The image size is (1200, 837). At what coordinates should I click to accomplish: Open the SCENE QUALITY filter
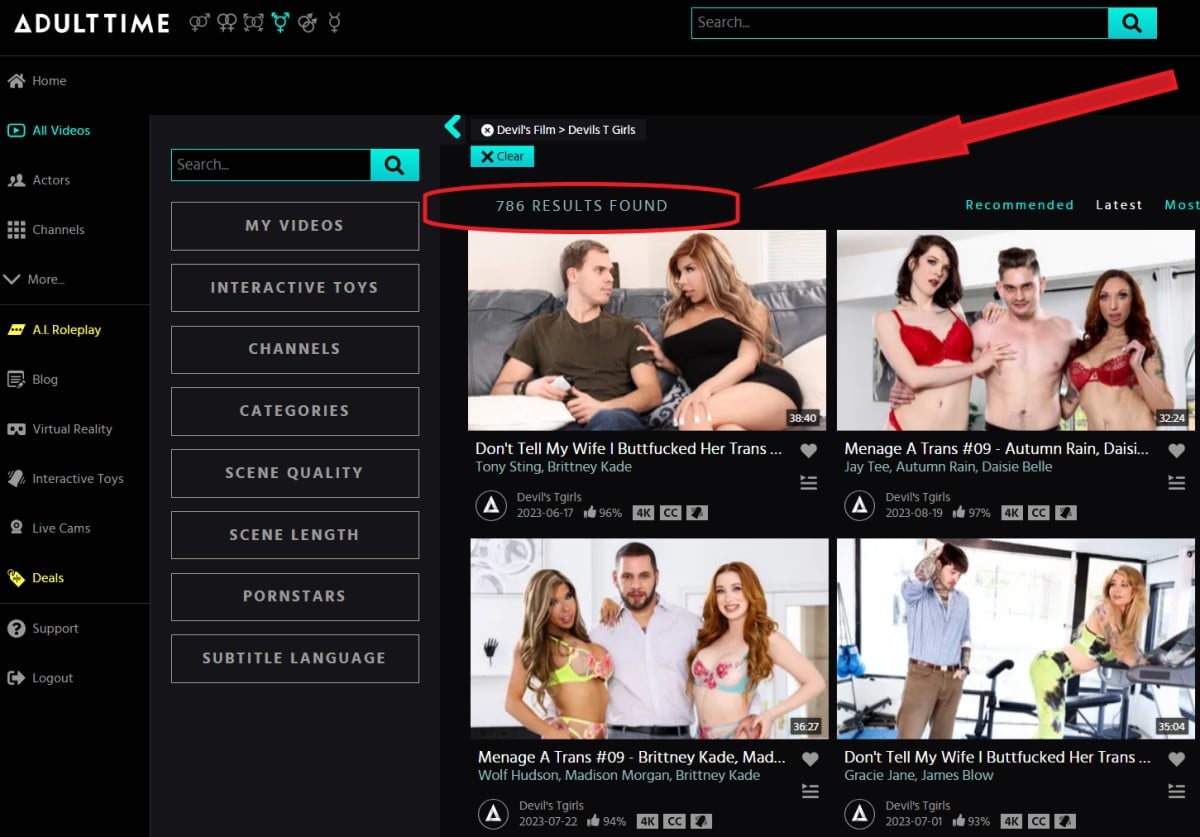coord(295,473)
